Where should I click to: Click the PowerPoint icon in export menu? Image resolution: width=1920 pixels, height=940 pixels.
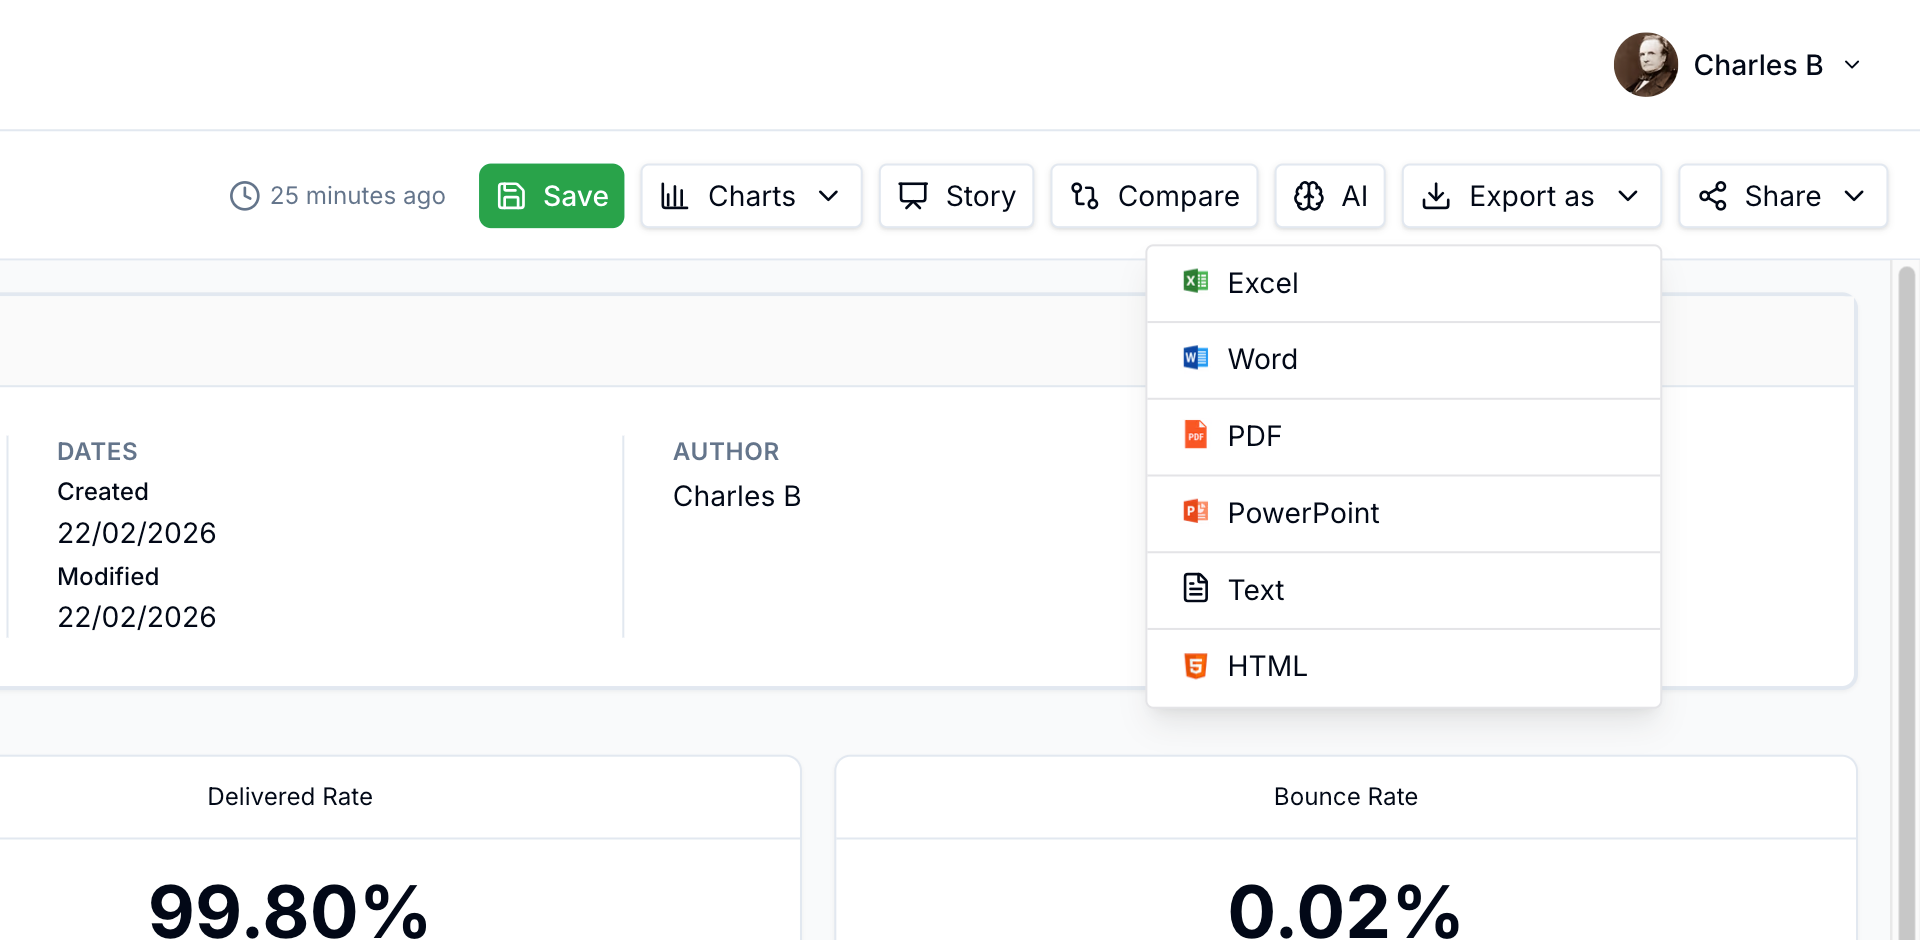pyautogui.click(x=1194, y=511)
